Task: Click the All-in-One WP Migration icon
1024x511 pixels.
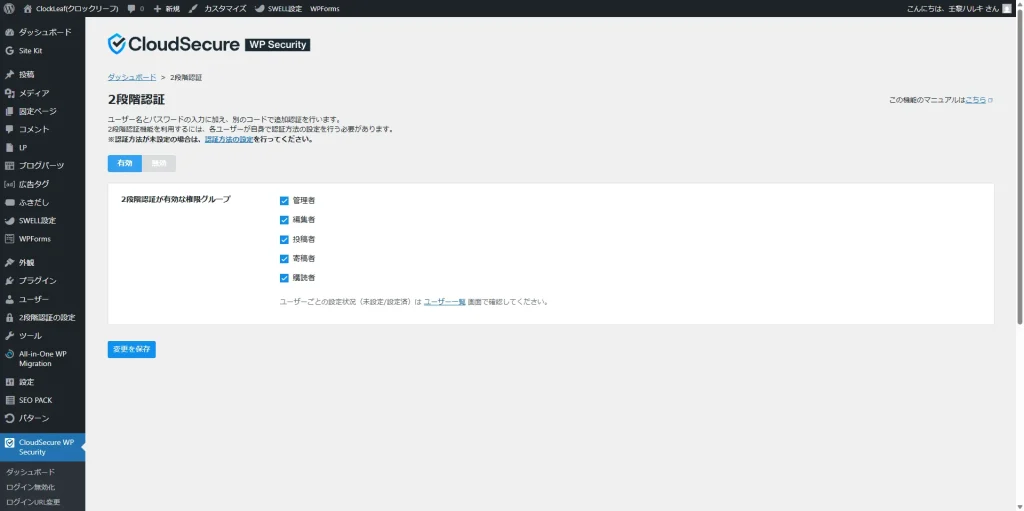Action: [x=9, y=354]
